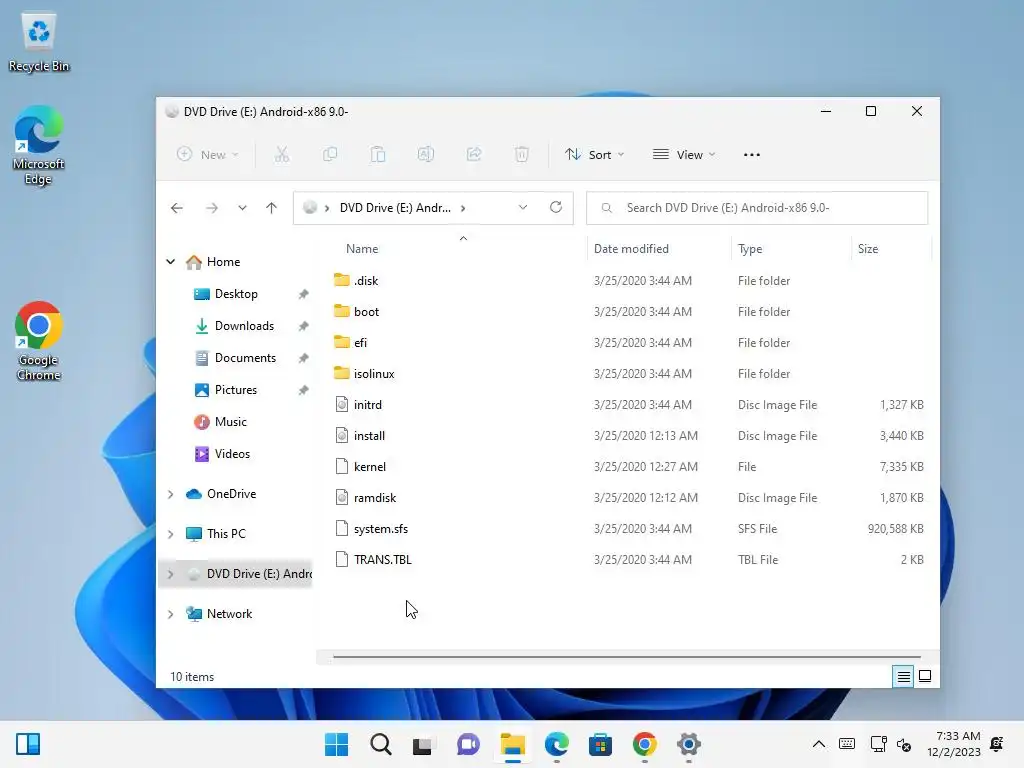Viewport: 1024px width, 768px height.
Task: Open the Sort dropdown menu
Action: click(595, 155)
